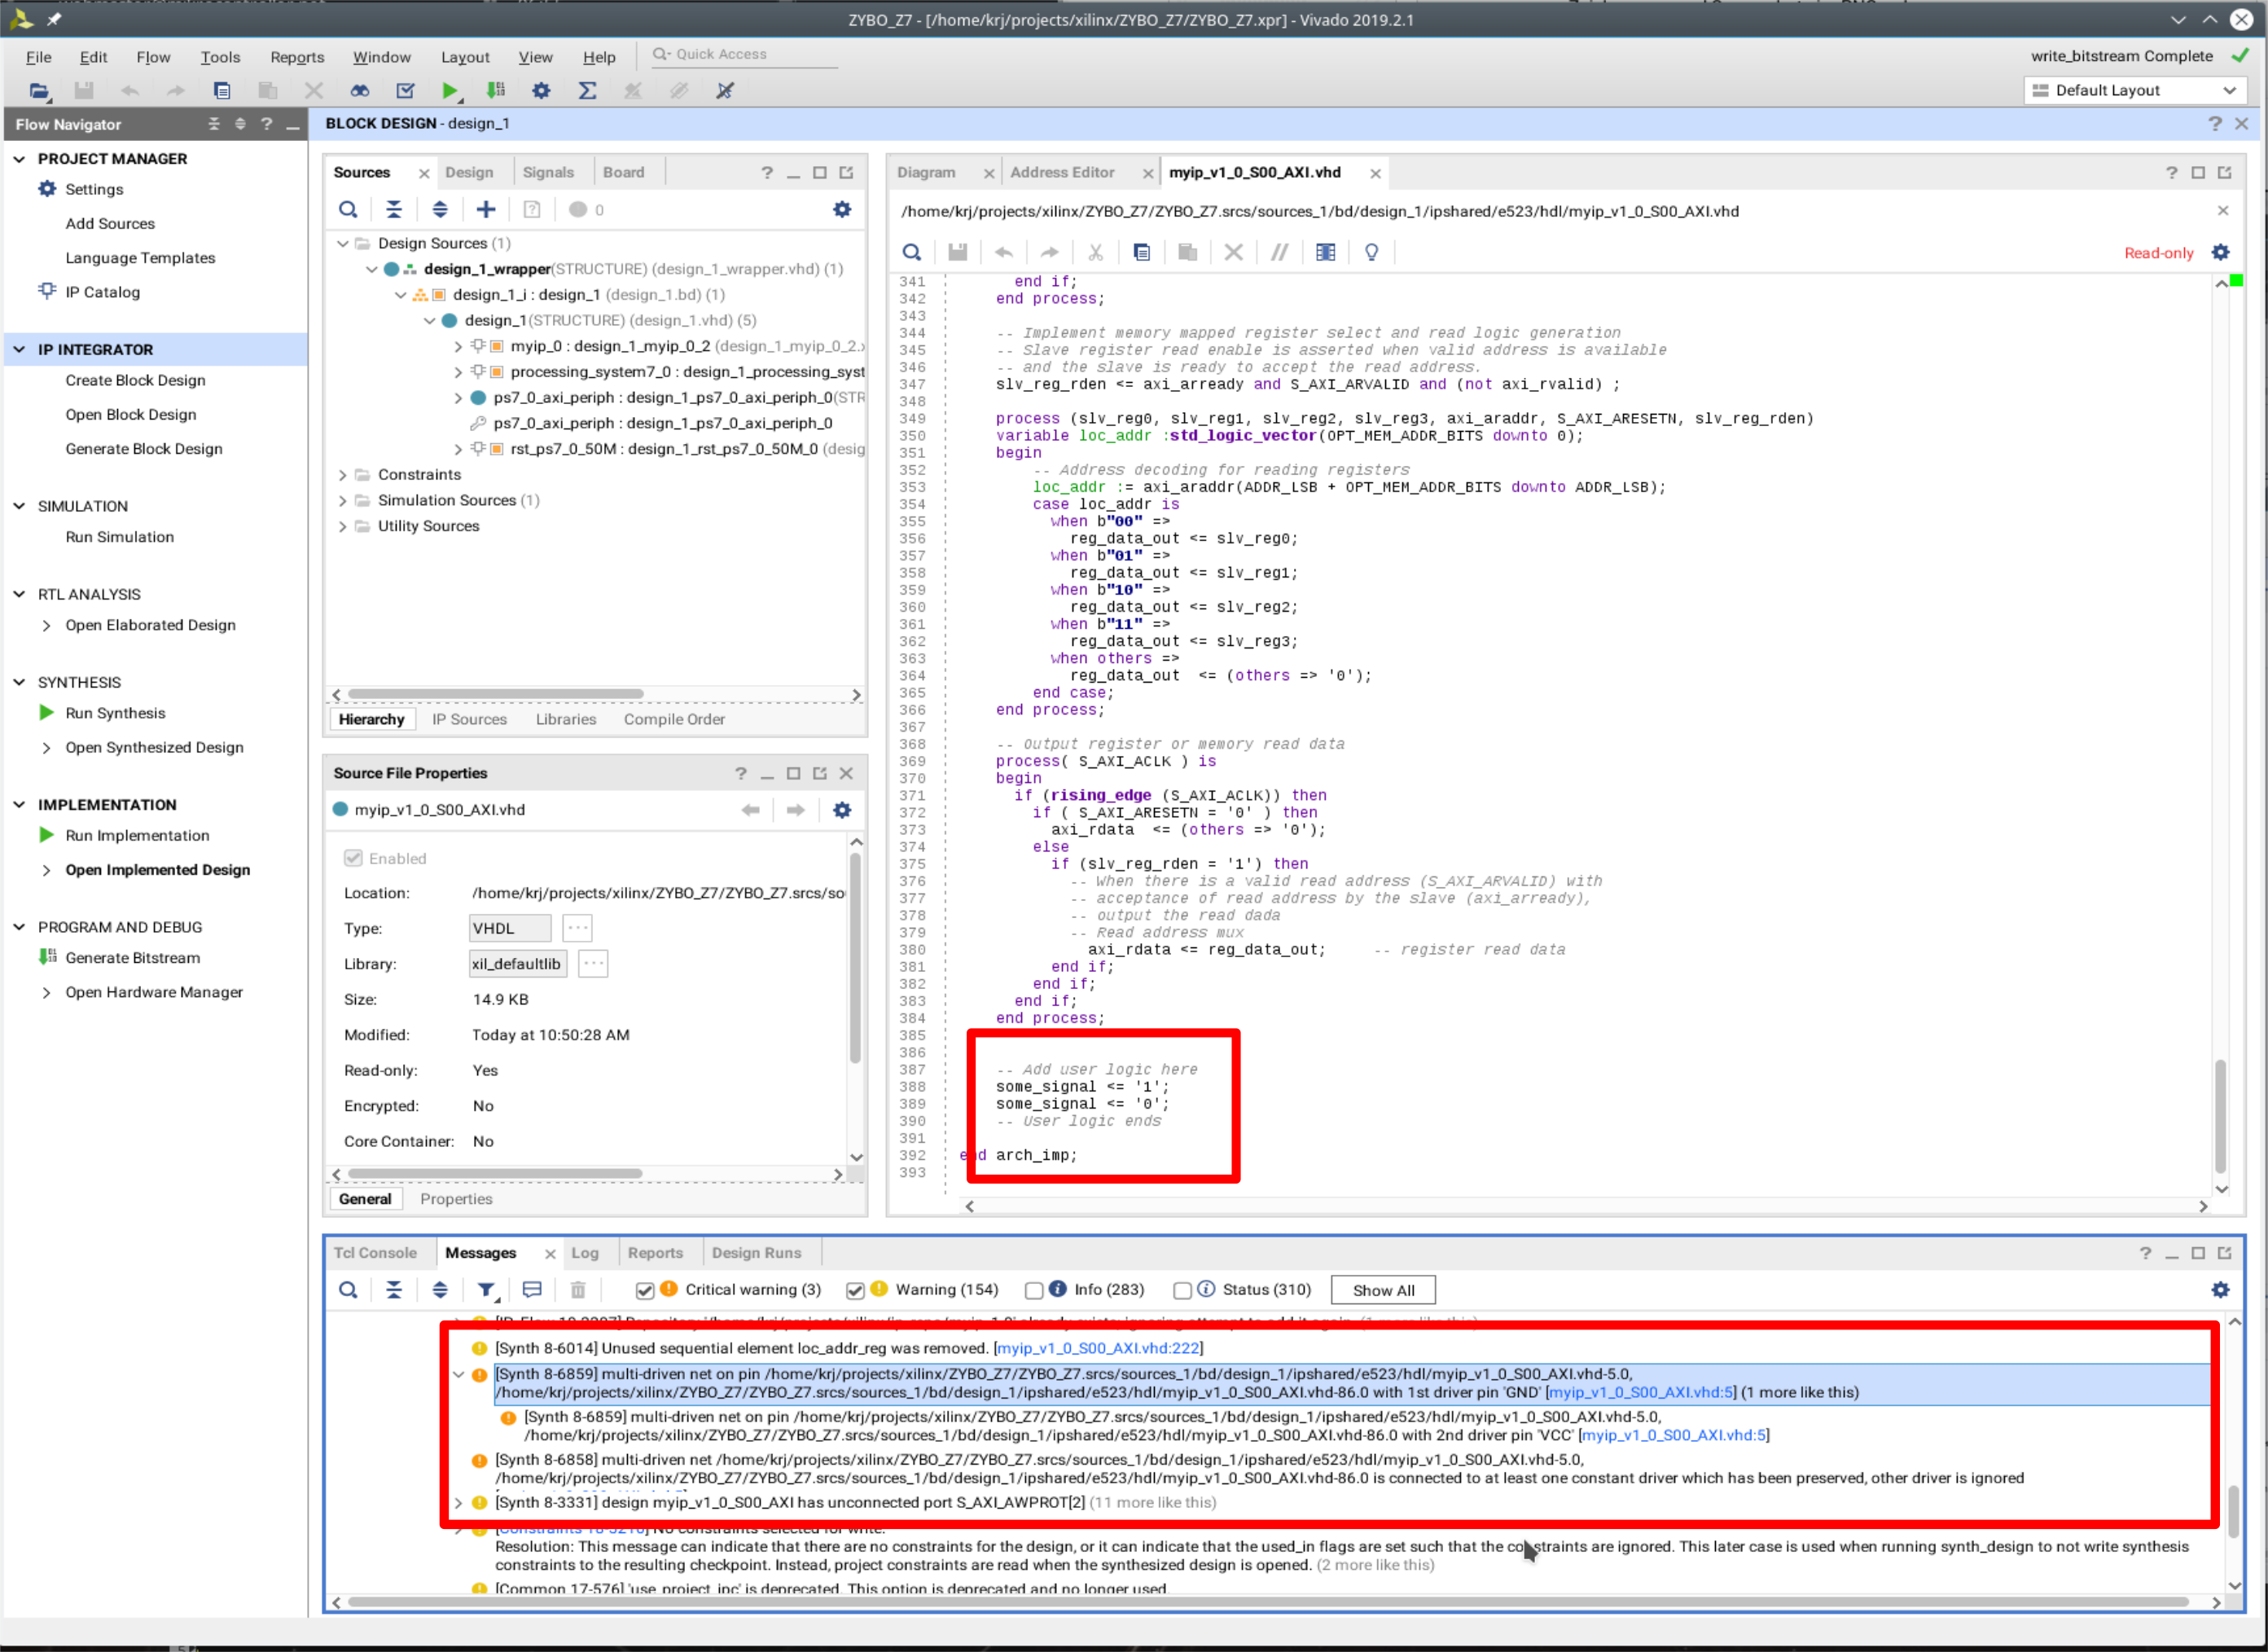The image size is (2268, 1652).
Task: Switch to the Design Runs tab
Action: pyautogui.click(x=756, y=1254)
